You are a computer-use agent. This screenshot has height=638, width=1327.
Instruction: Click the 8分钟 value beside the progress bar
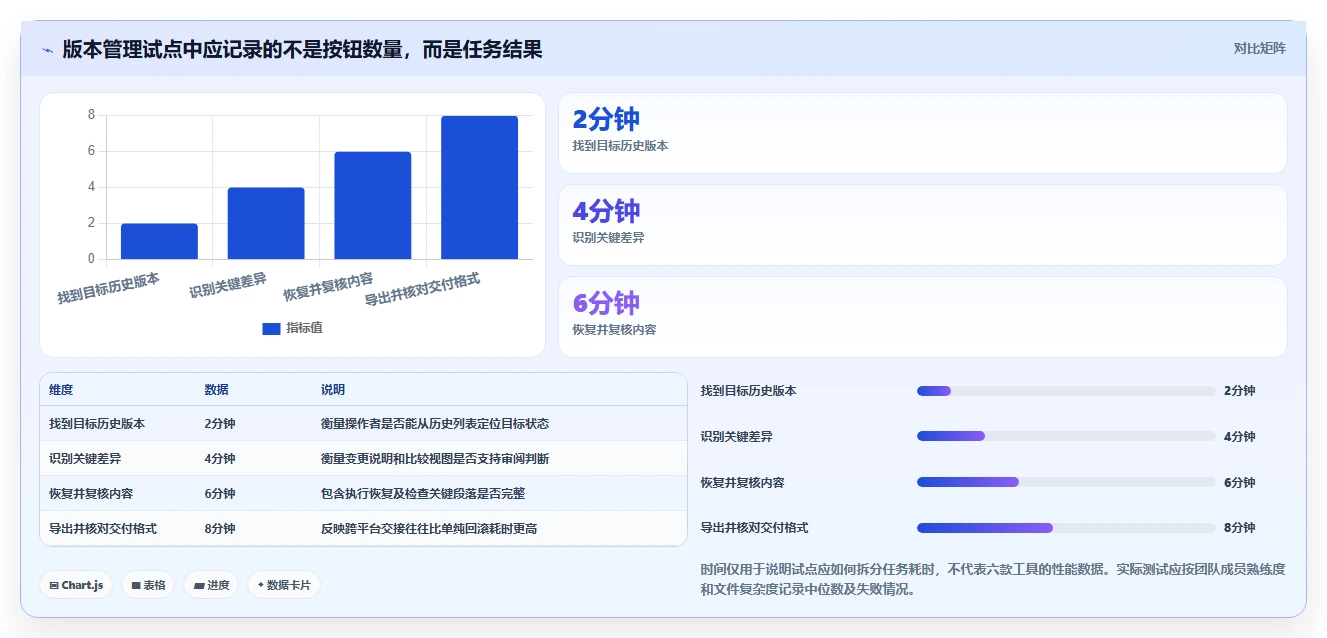(x=1239, y=528)
